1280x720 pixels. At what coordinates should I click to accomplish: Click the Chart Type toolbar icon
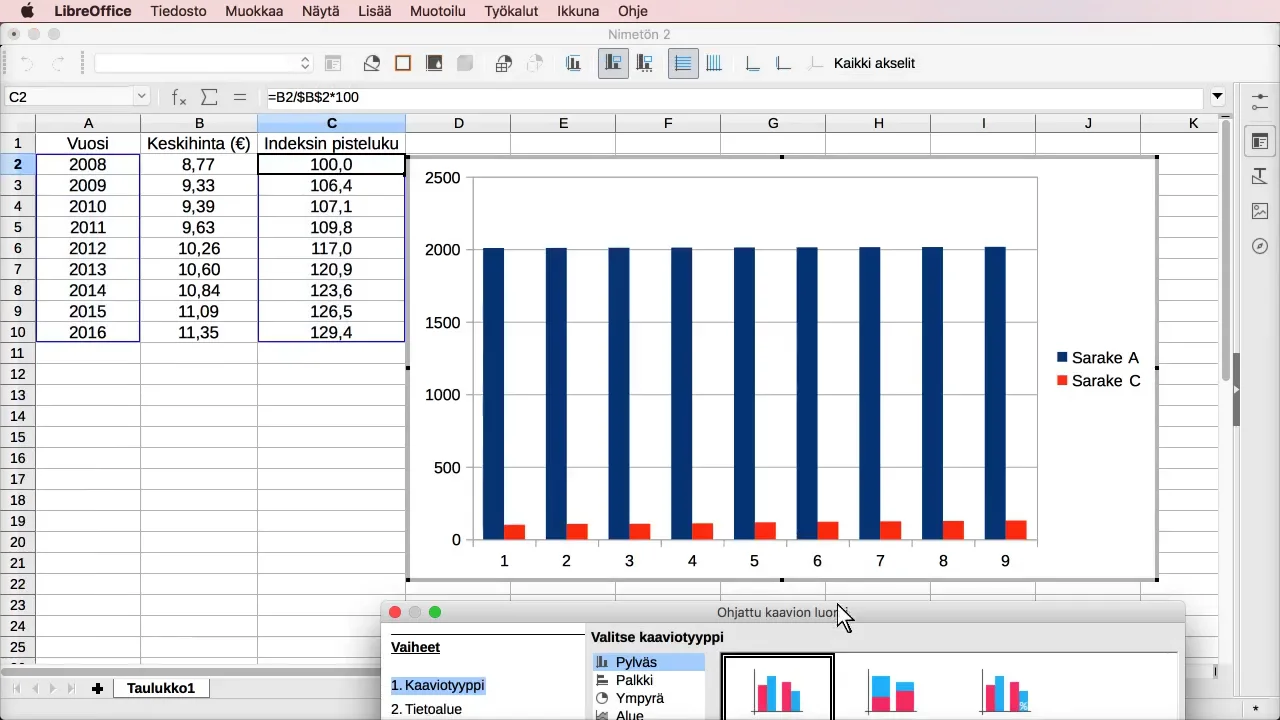click(372, 64)
